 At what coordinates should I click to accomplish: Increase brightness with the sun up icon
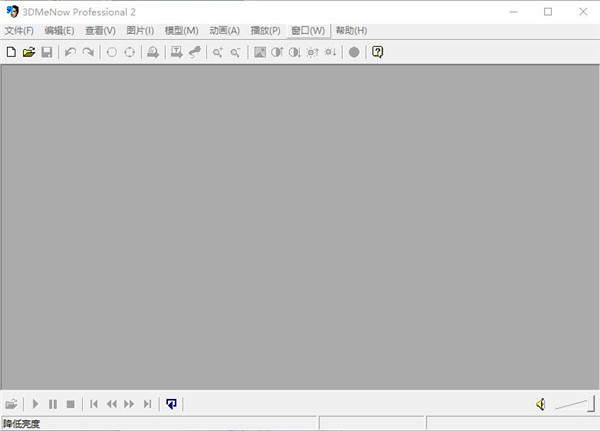pos(313,52)
